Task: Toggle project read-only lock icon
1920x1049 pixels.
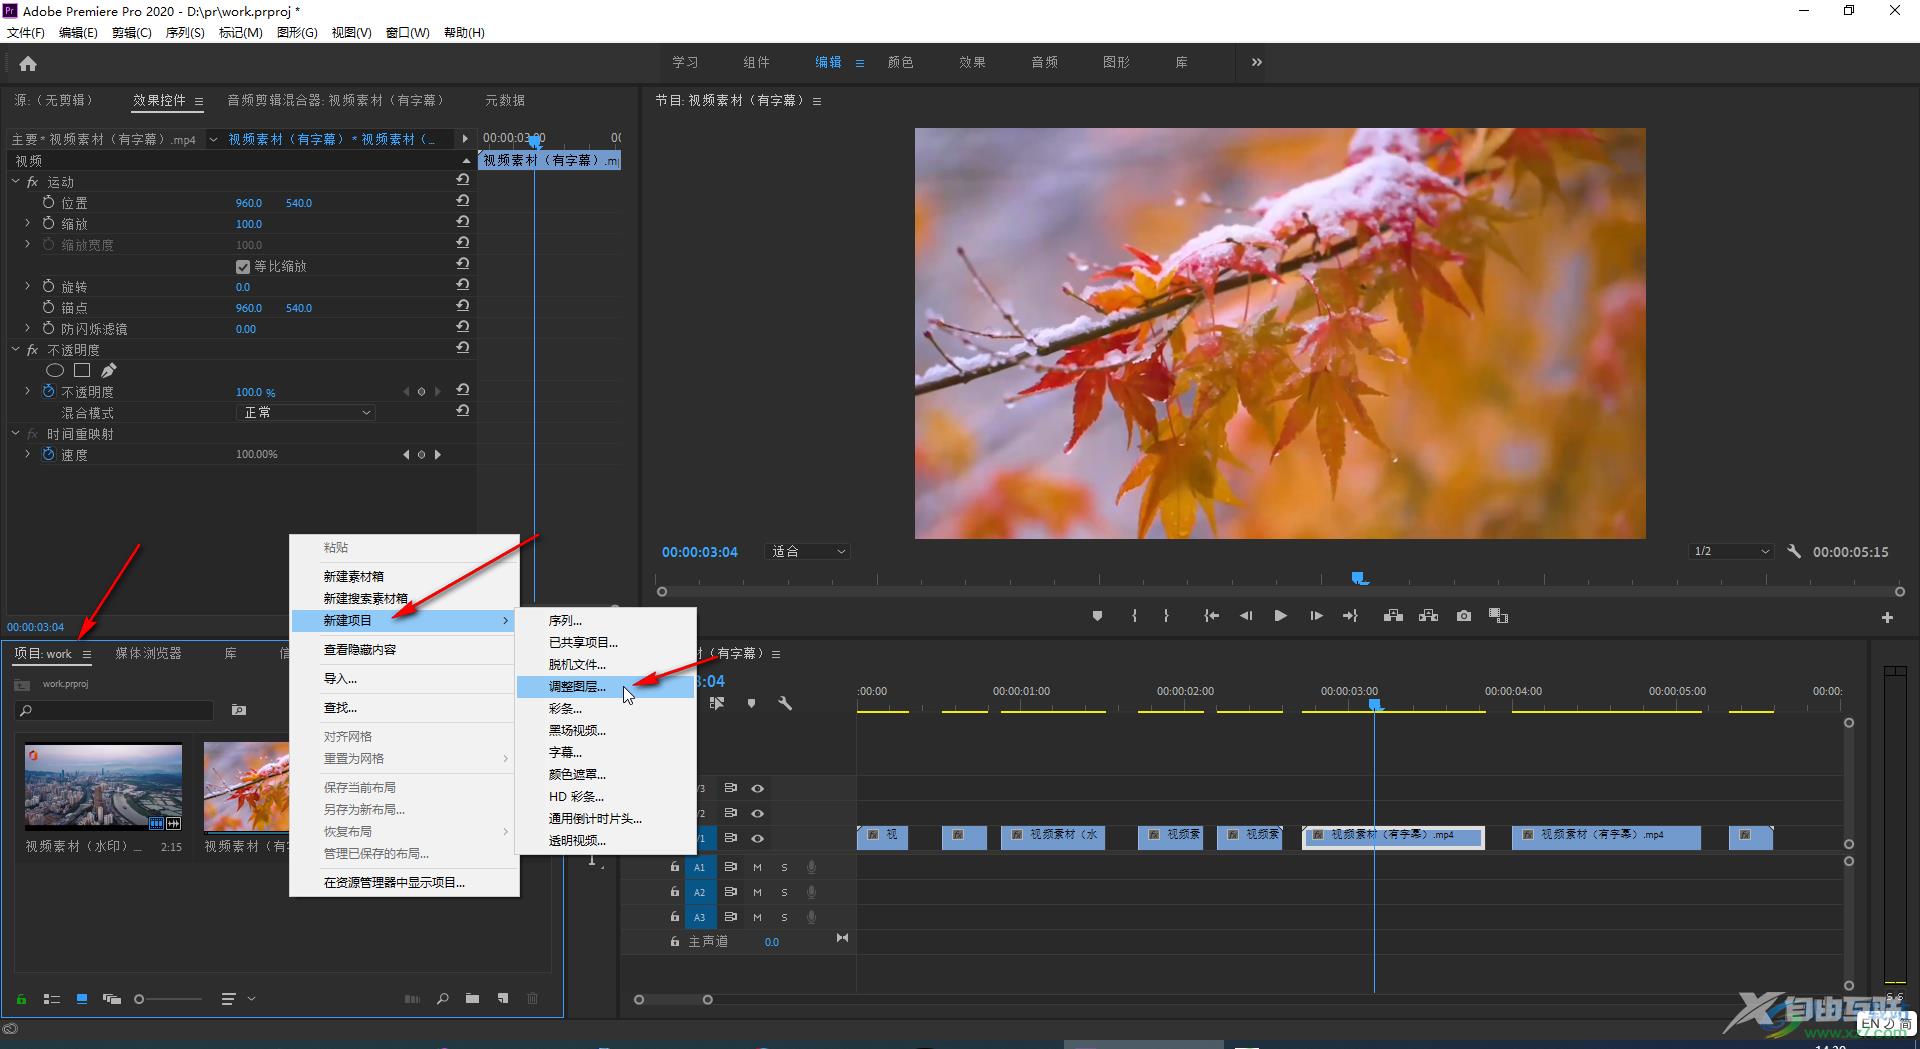Action: point(21,999)
